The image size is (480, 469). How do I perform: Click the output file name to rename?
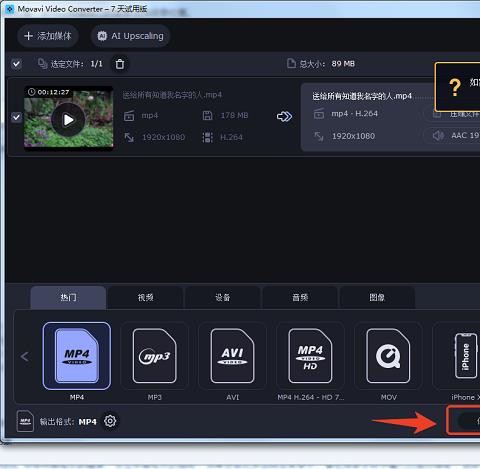point(362,96)
